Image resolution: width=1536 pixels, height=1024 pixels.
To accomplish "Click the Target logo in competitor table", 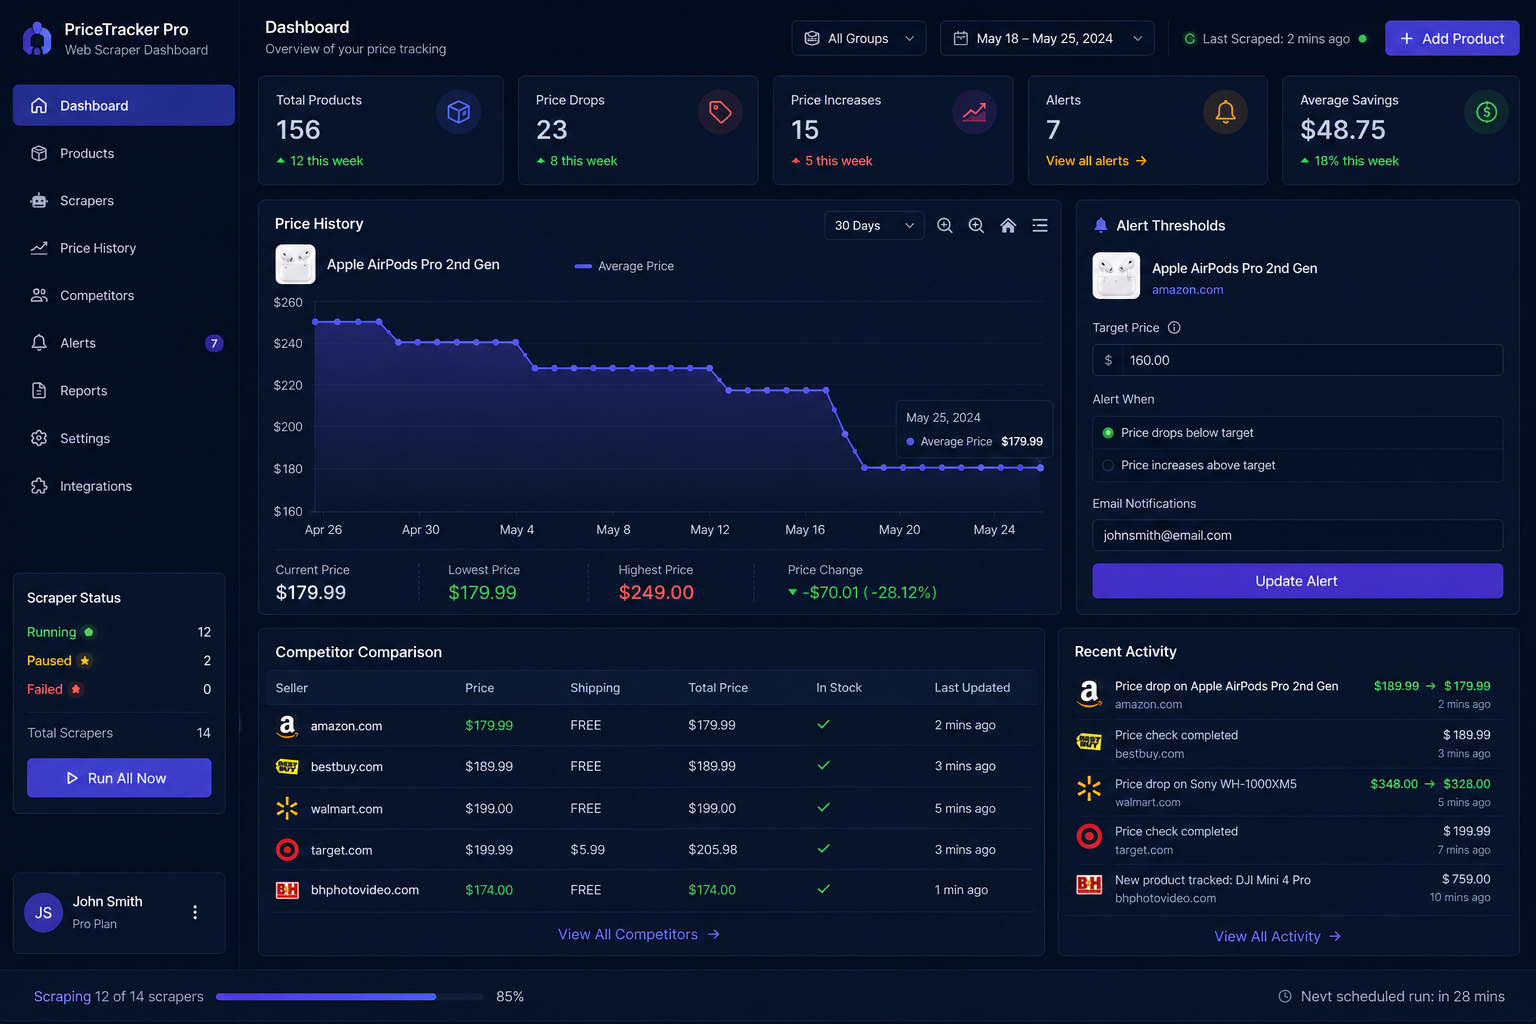I will coord(287,850).
